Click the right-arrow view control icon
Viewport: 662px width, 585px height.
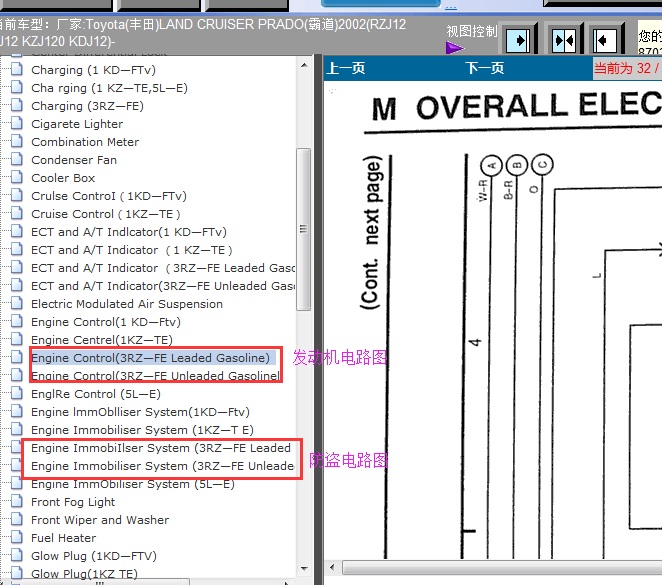pyautogui.click(x=518, y=41)
